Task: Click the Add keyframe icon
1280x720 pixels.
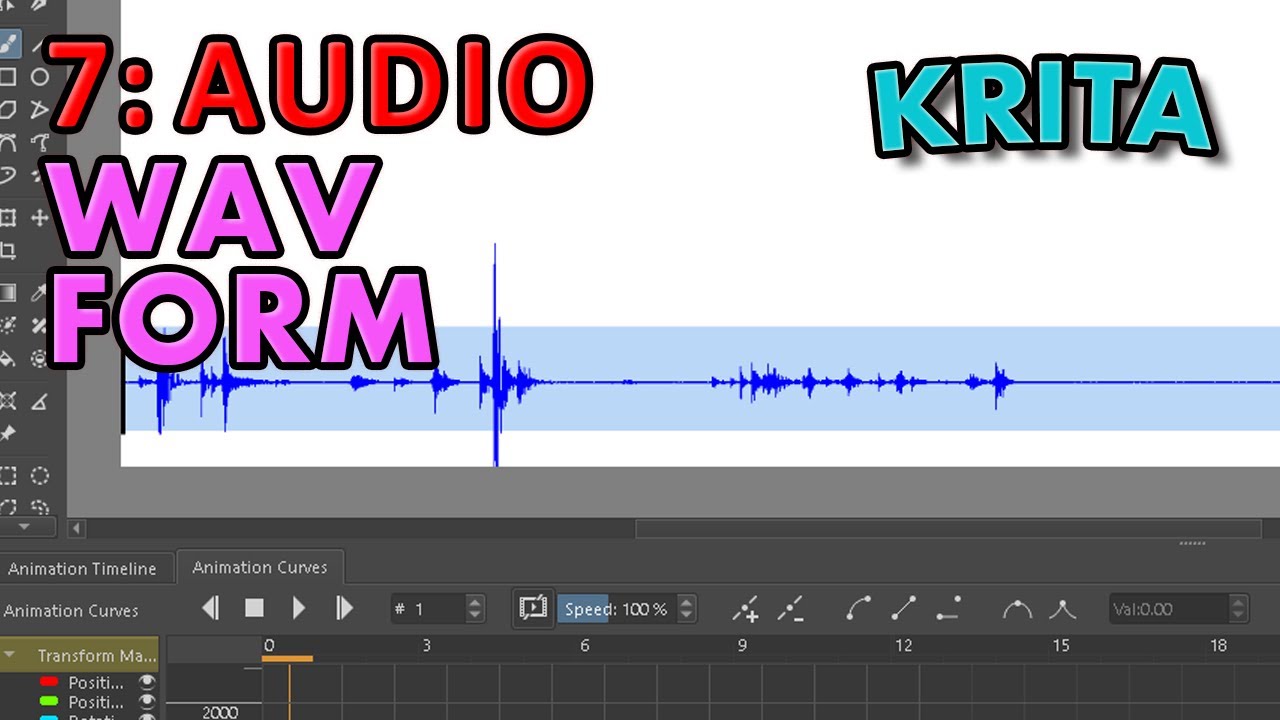Action: click(x=746, y=608)
